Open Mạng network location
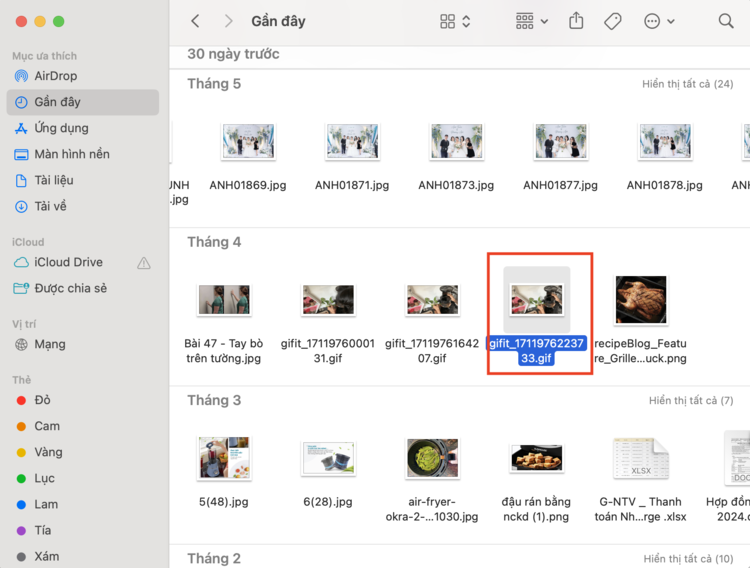Screen dimensions: 750x568 [x=83, y=345]
